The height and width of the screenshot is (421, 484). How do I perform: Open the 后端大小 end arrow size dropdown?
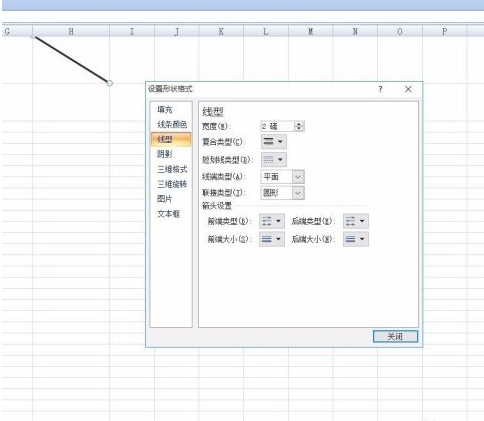click(x=356, y=239)
